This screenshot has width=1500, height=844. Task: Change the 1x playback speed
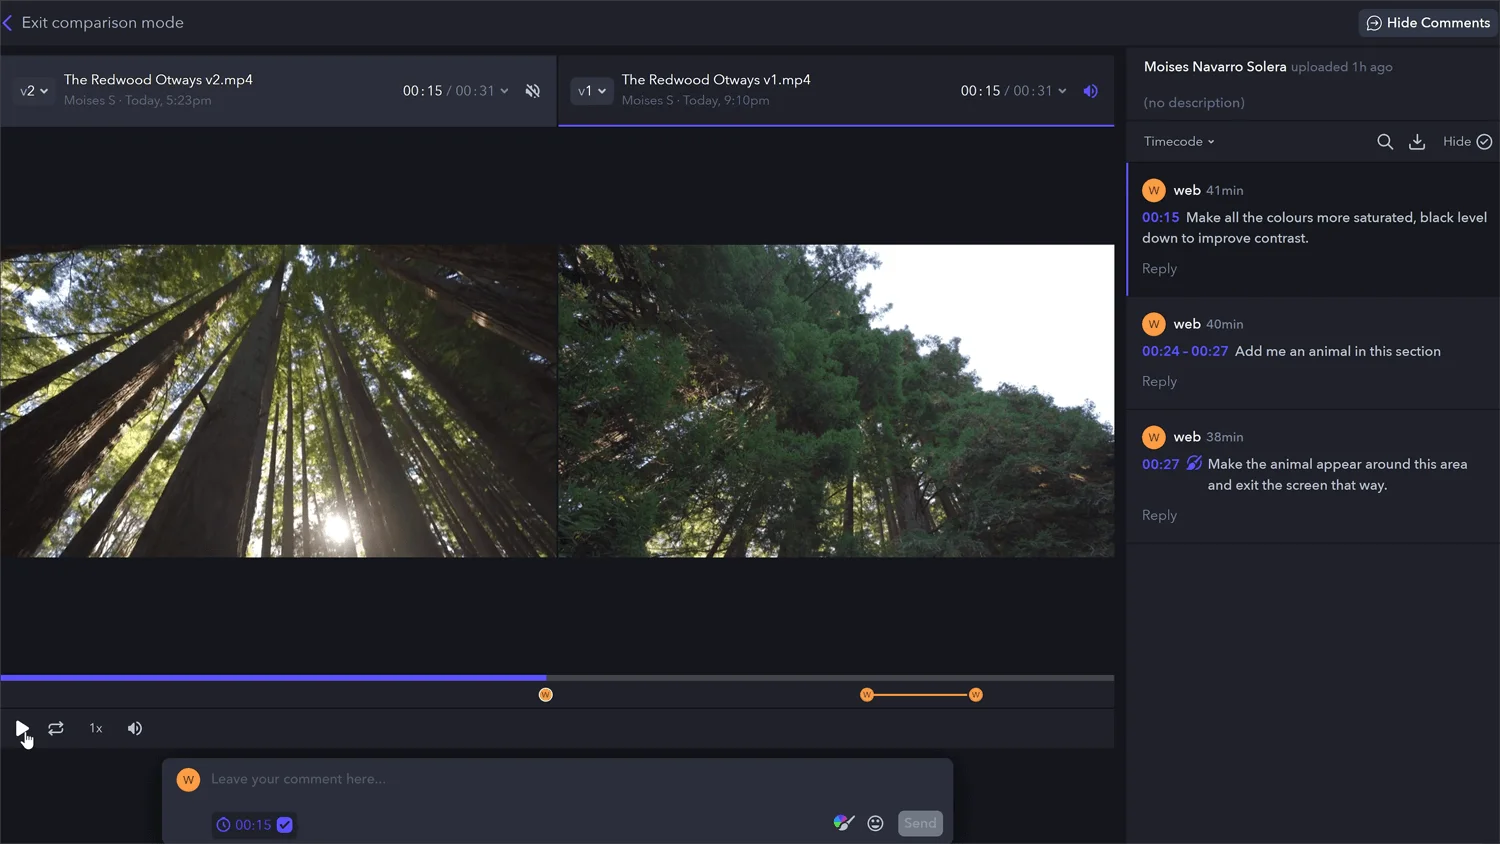point(96,729)
